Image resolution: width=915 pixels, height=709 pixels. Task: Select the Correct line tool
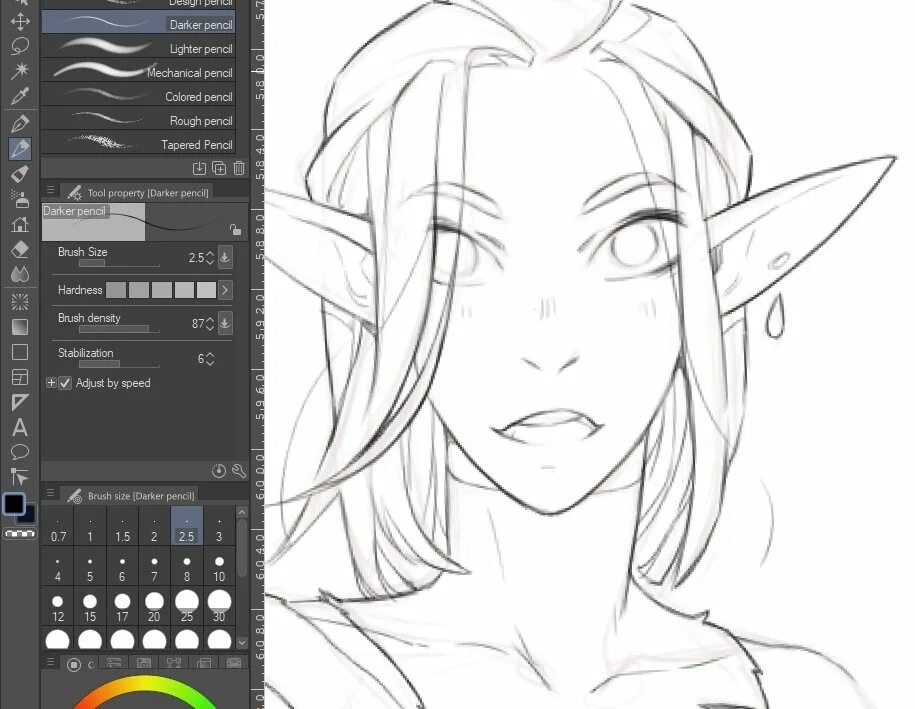(20, 477)
